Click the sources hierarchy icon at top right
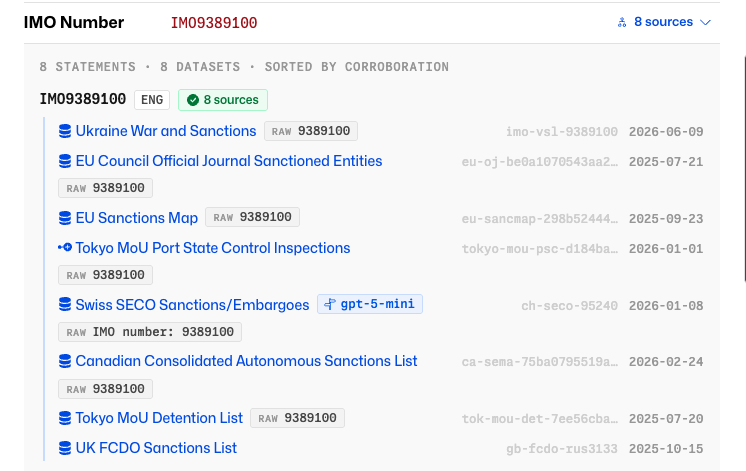The image size is (746, 471). pos(622,22)
